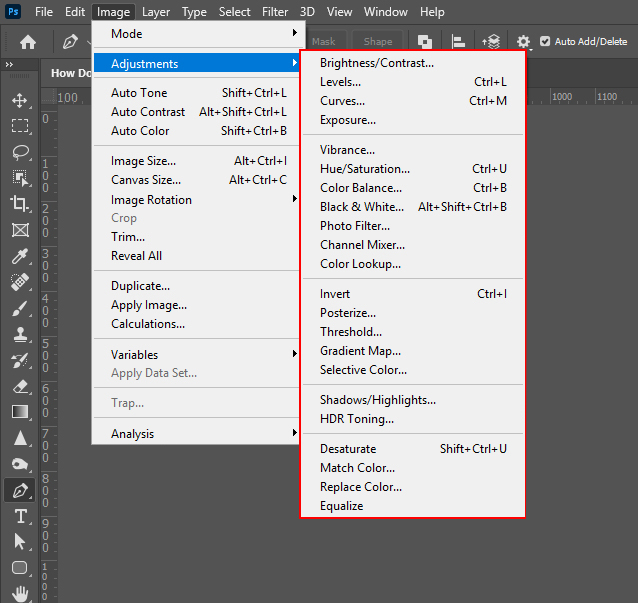Screen dimensions: 638x603
Task: Click the Home icon in options bar
Action: click(28, 42)
